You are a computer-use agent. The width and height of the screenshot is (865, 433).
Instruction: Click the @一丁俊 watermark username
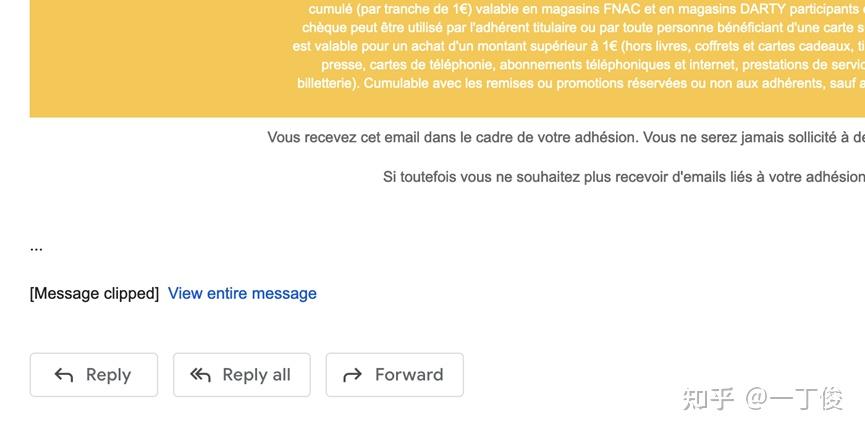point(794,399)
